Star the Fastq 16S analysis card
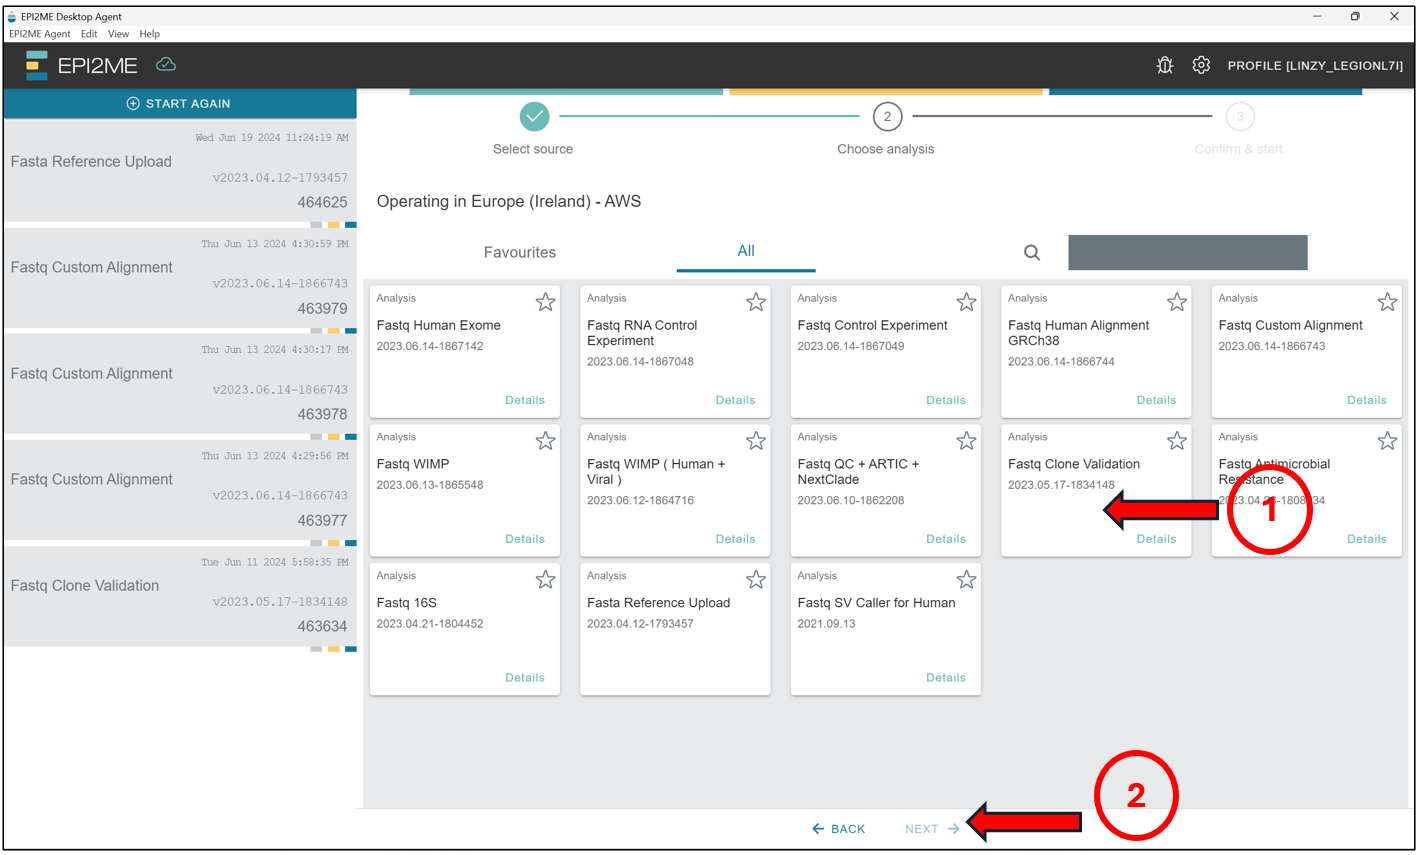This screenshot has height=855, width=1422. click(x=545, y=580)
